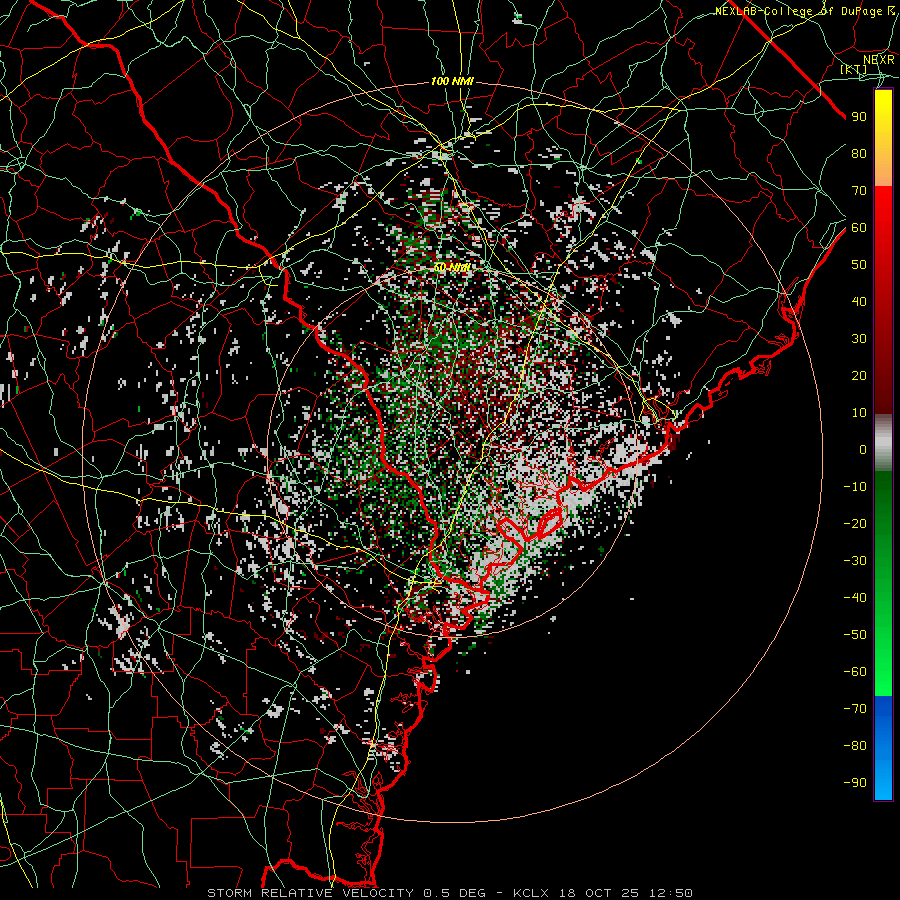900x900 pixels.
Task: Select the 50 value on the velocity scale
Action: (x=859, y=265)
